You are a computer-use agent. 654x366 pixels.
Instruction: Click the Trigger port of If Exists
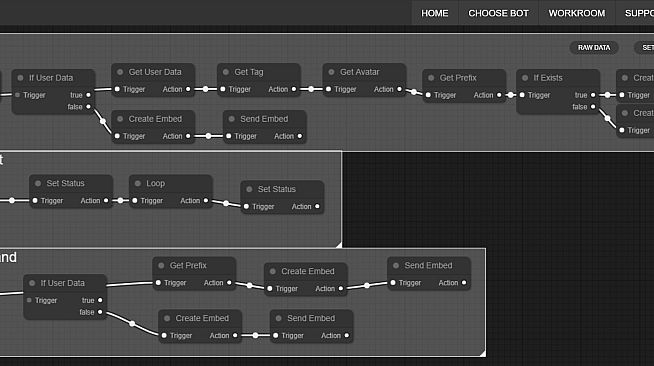pos(522,95)
